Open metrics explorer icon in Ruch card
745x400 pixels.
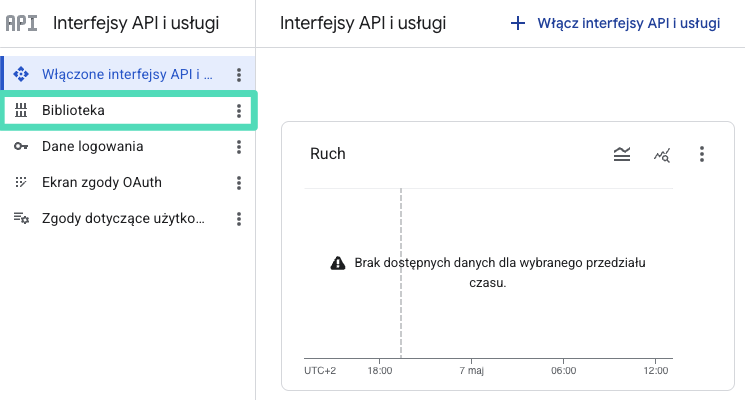coord(662,154)
